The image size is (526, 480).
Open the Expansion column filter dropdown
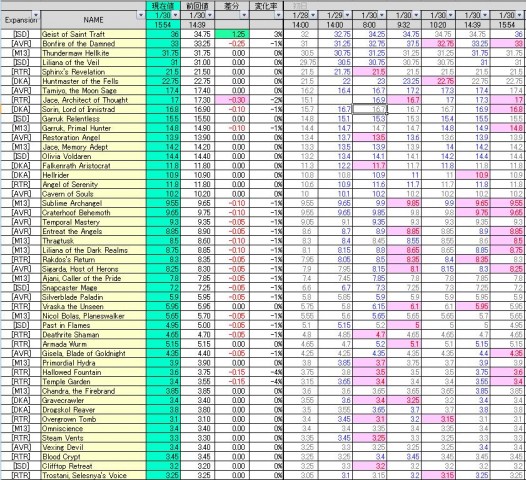coord(36,15)
